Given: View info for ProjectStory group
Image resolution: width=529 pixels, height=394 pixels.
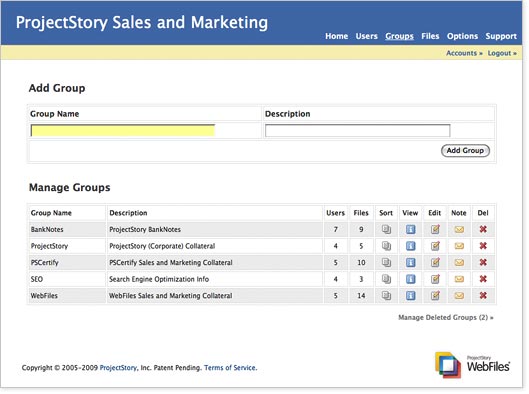Looking at the screenshot, I should pos(410,246).
